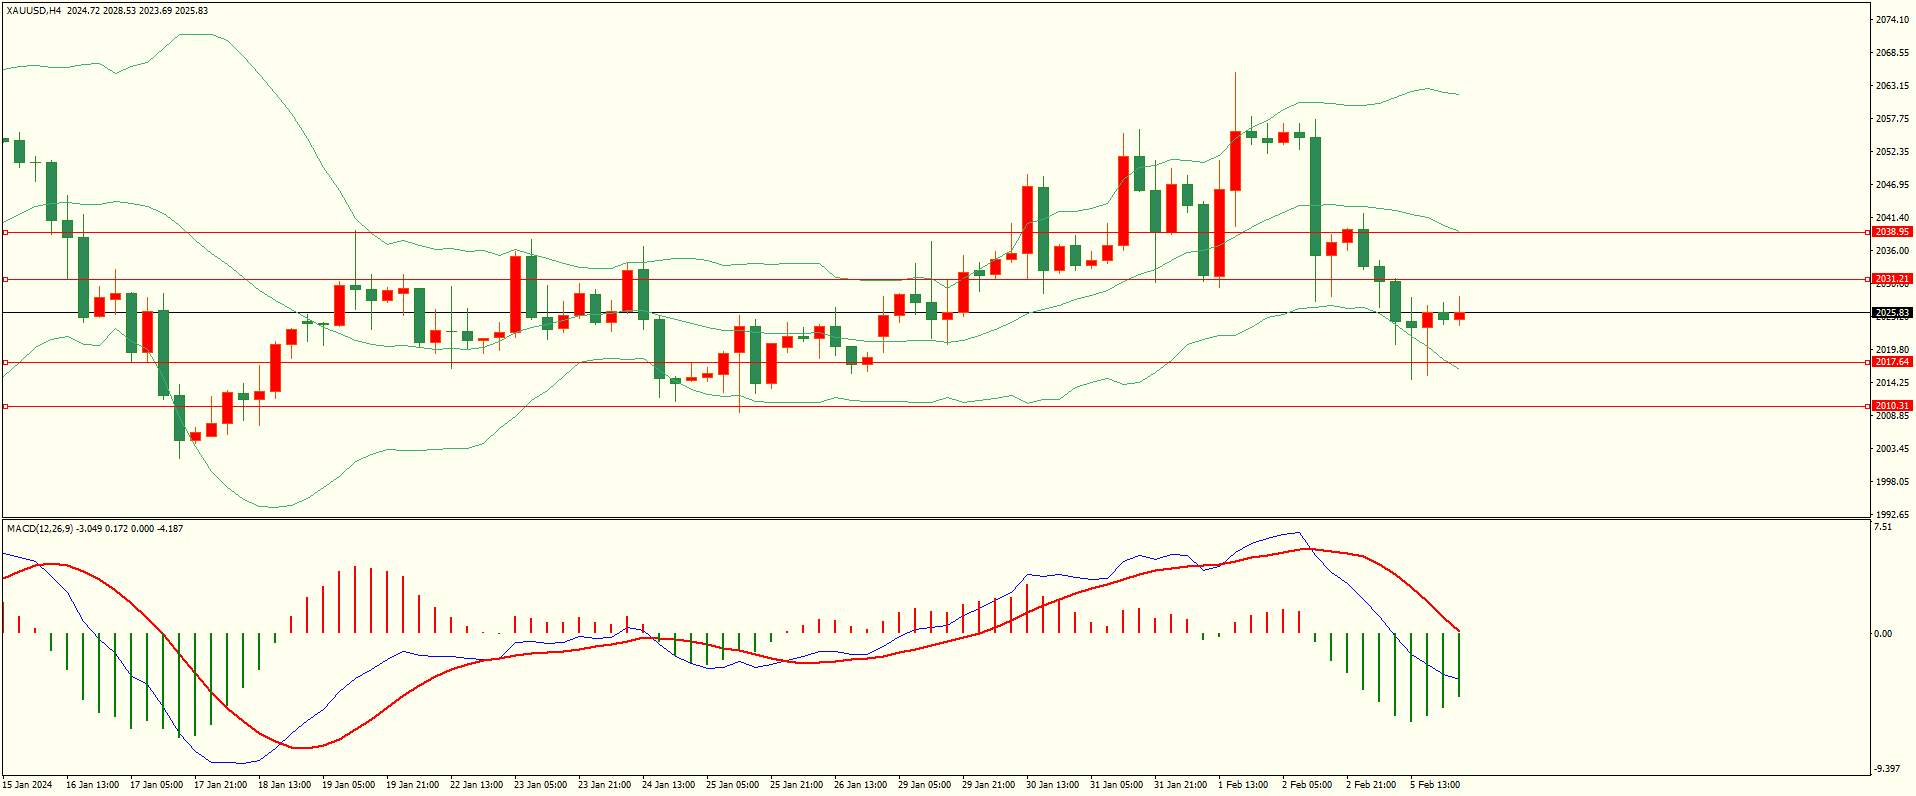Image resolution: width=1916 pixels, height=796 pixels.
Task: Click the red 2017.64 price level label
Action: click(x=1892, y=362)
